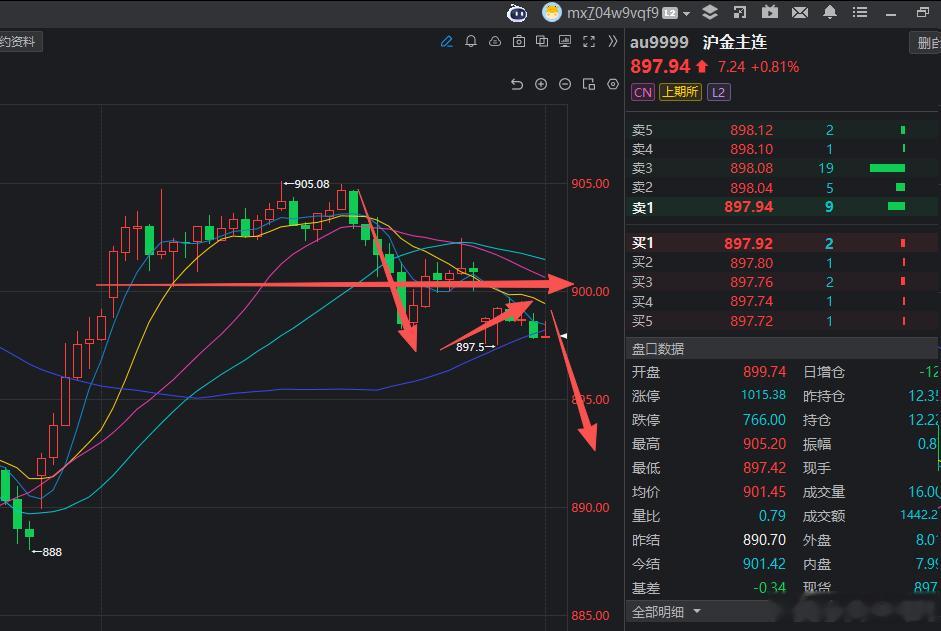This screenshot has width=941, height=631.
Task: Open chart settings hexagon icon
Action: 613,84
